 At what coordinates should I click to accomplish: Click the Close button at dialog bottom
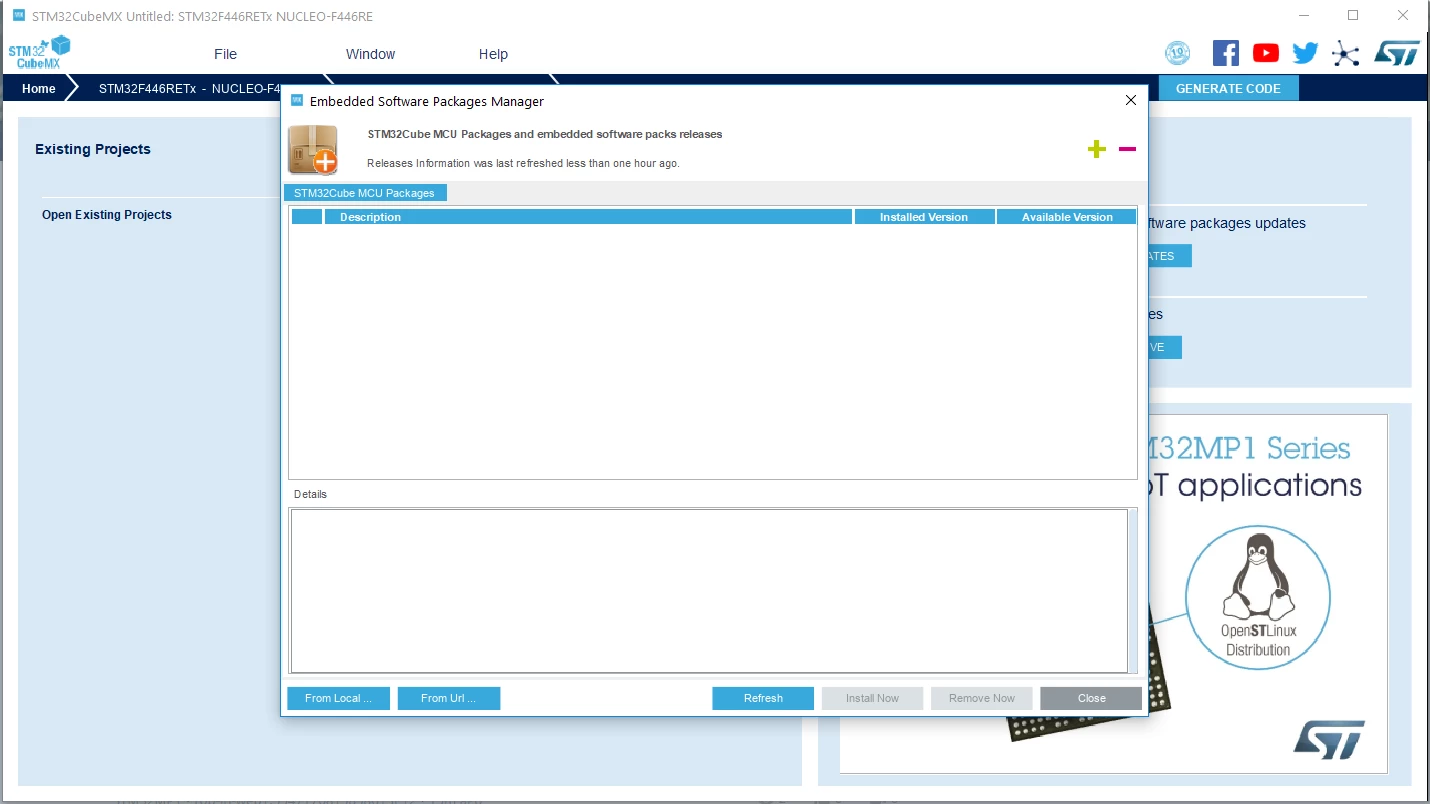coord(1091,698)
